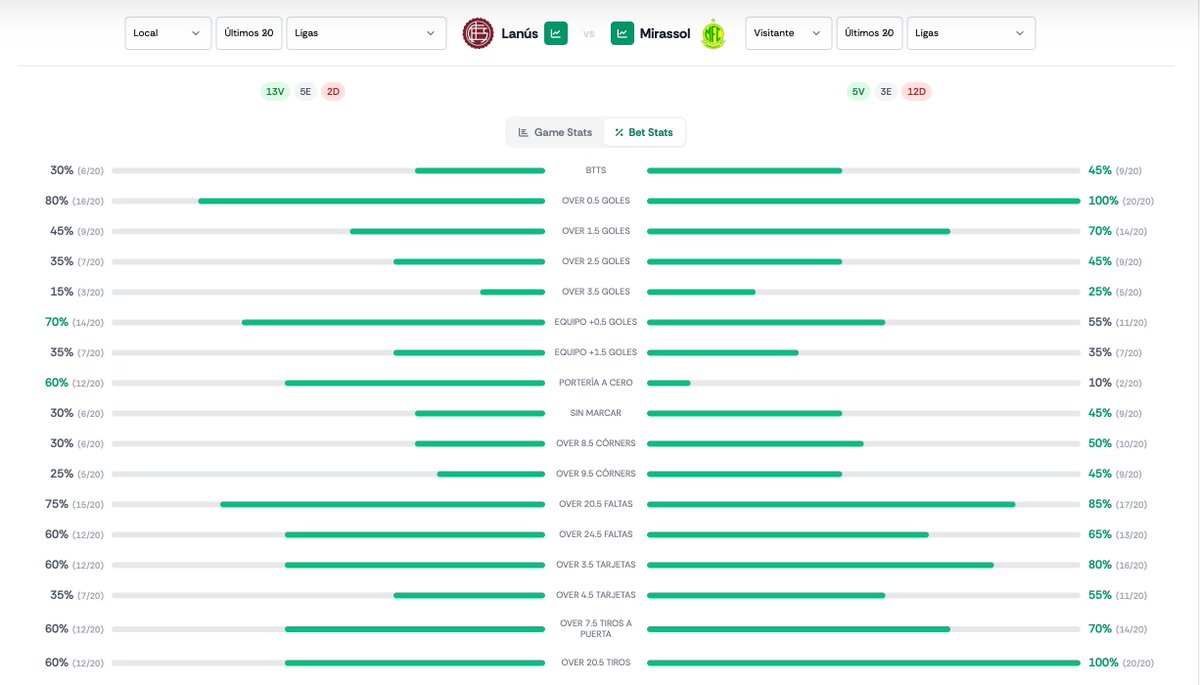Click the OVER 9.5 CÓRNERS label
1200x685 pixels.
pos(596,474)
